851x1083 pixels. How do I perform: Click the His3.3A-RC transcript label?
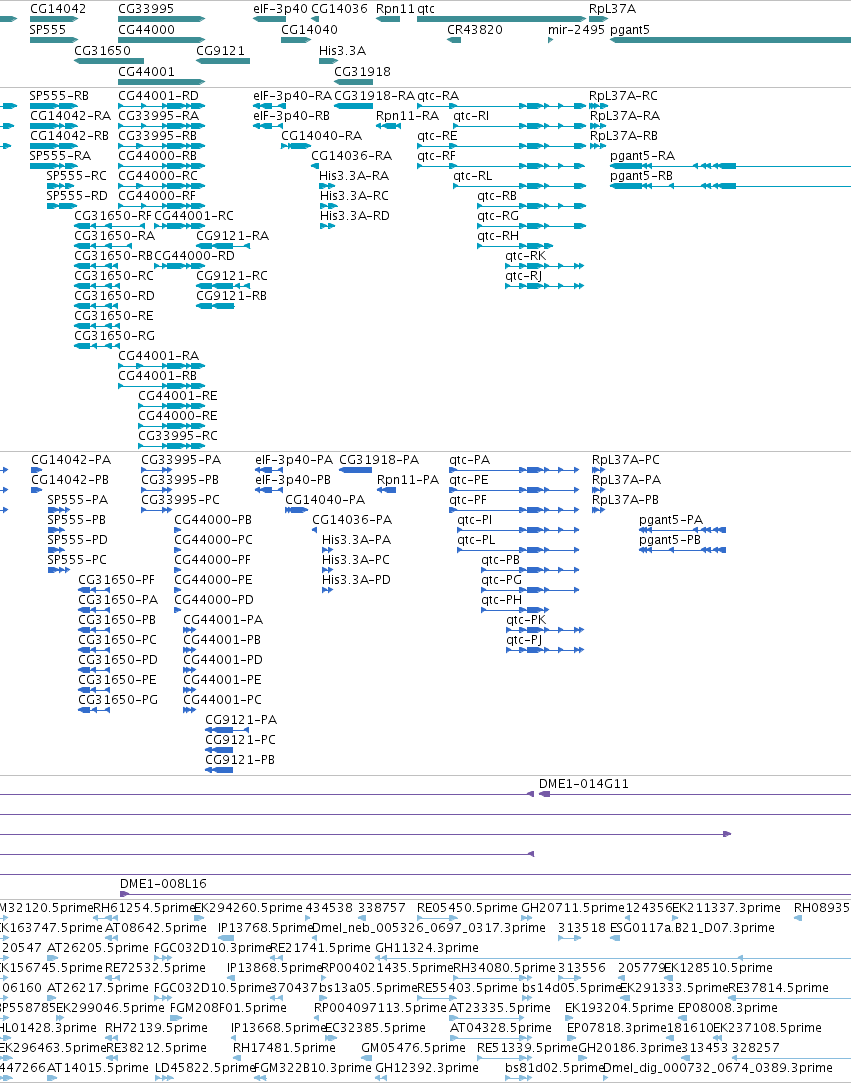click(354, 196)
